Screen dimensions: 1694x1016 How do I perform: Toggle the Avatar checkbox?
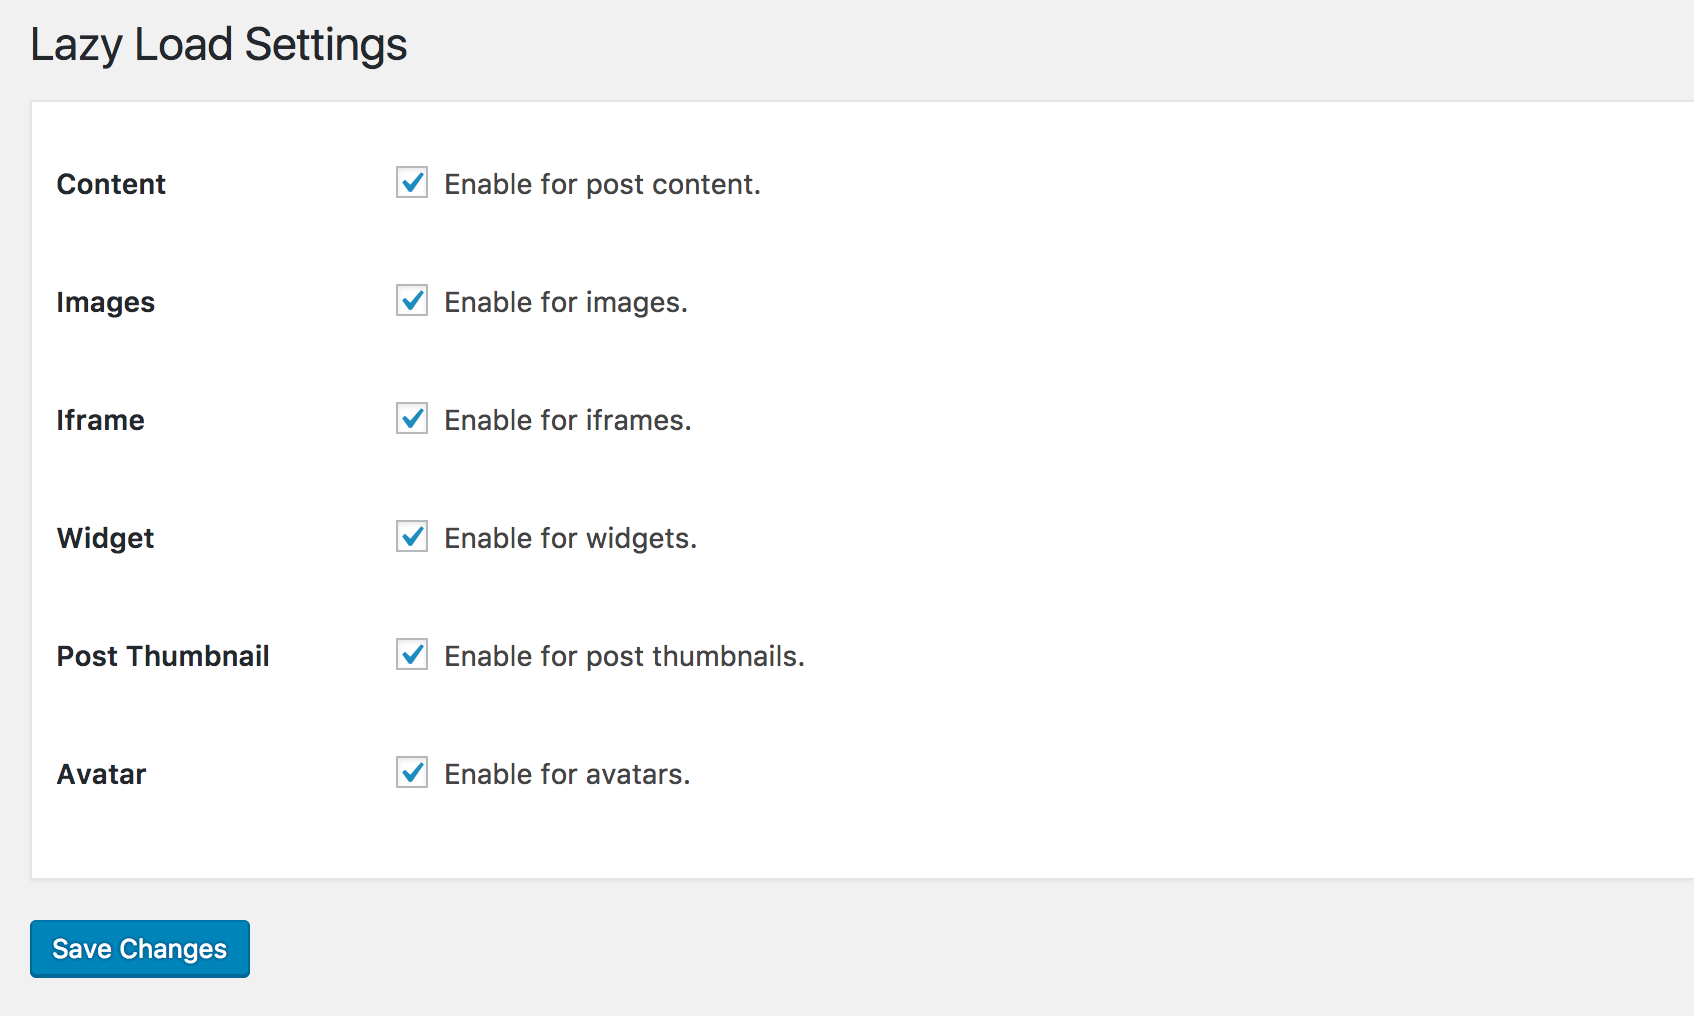pyautogui.click(x=412, y=773)
